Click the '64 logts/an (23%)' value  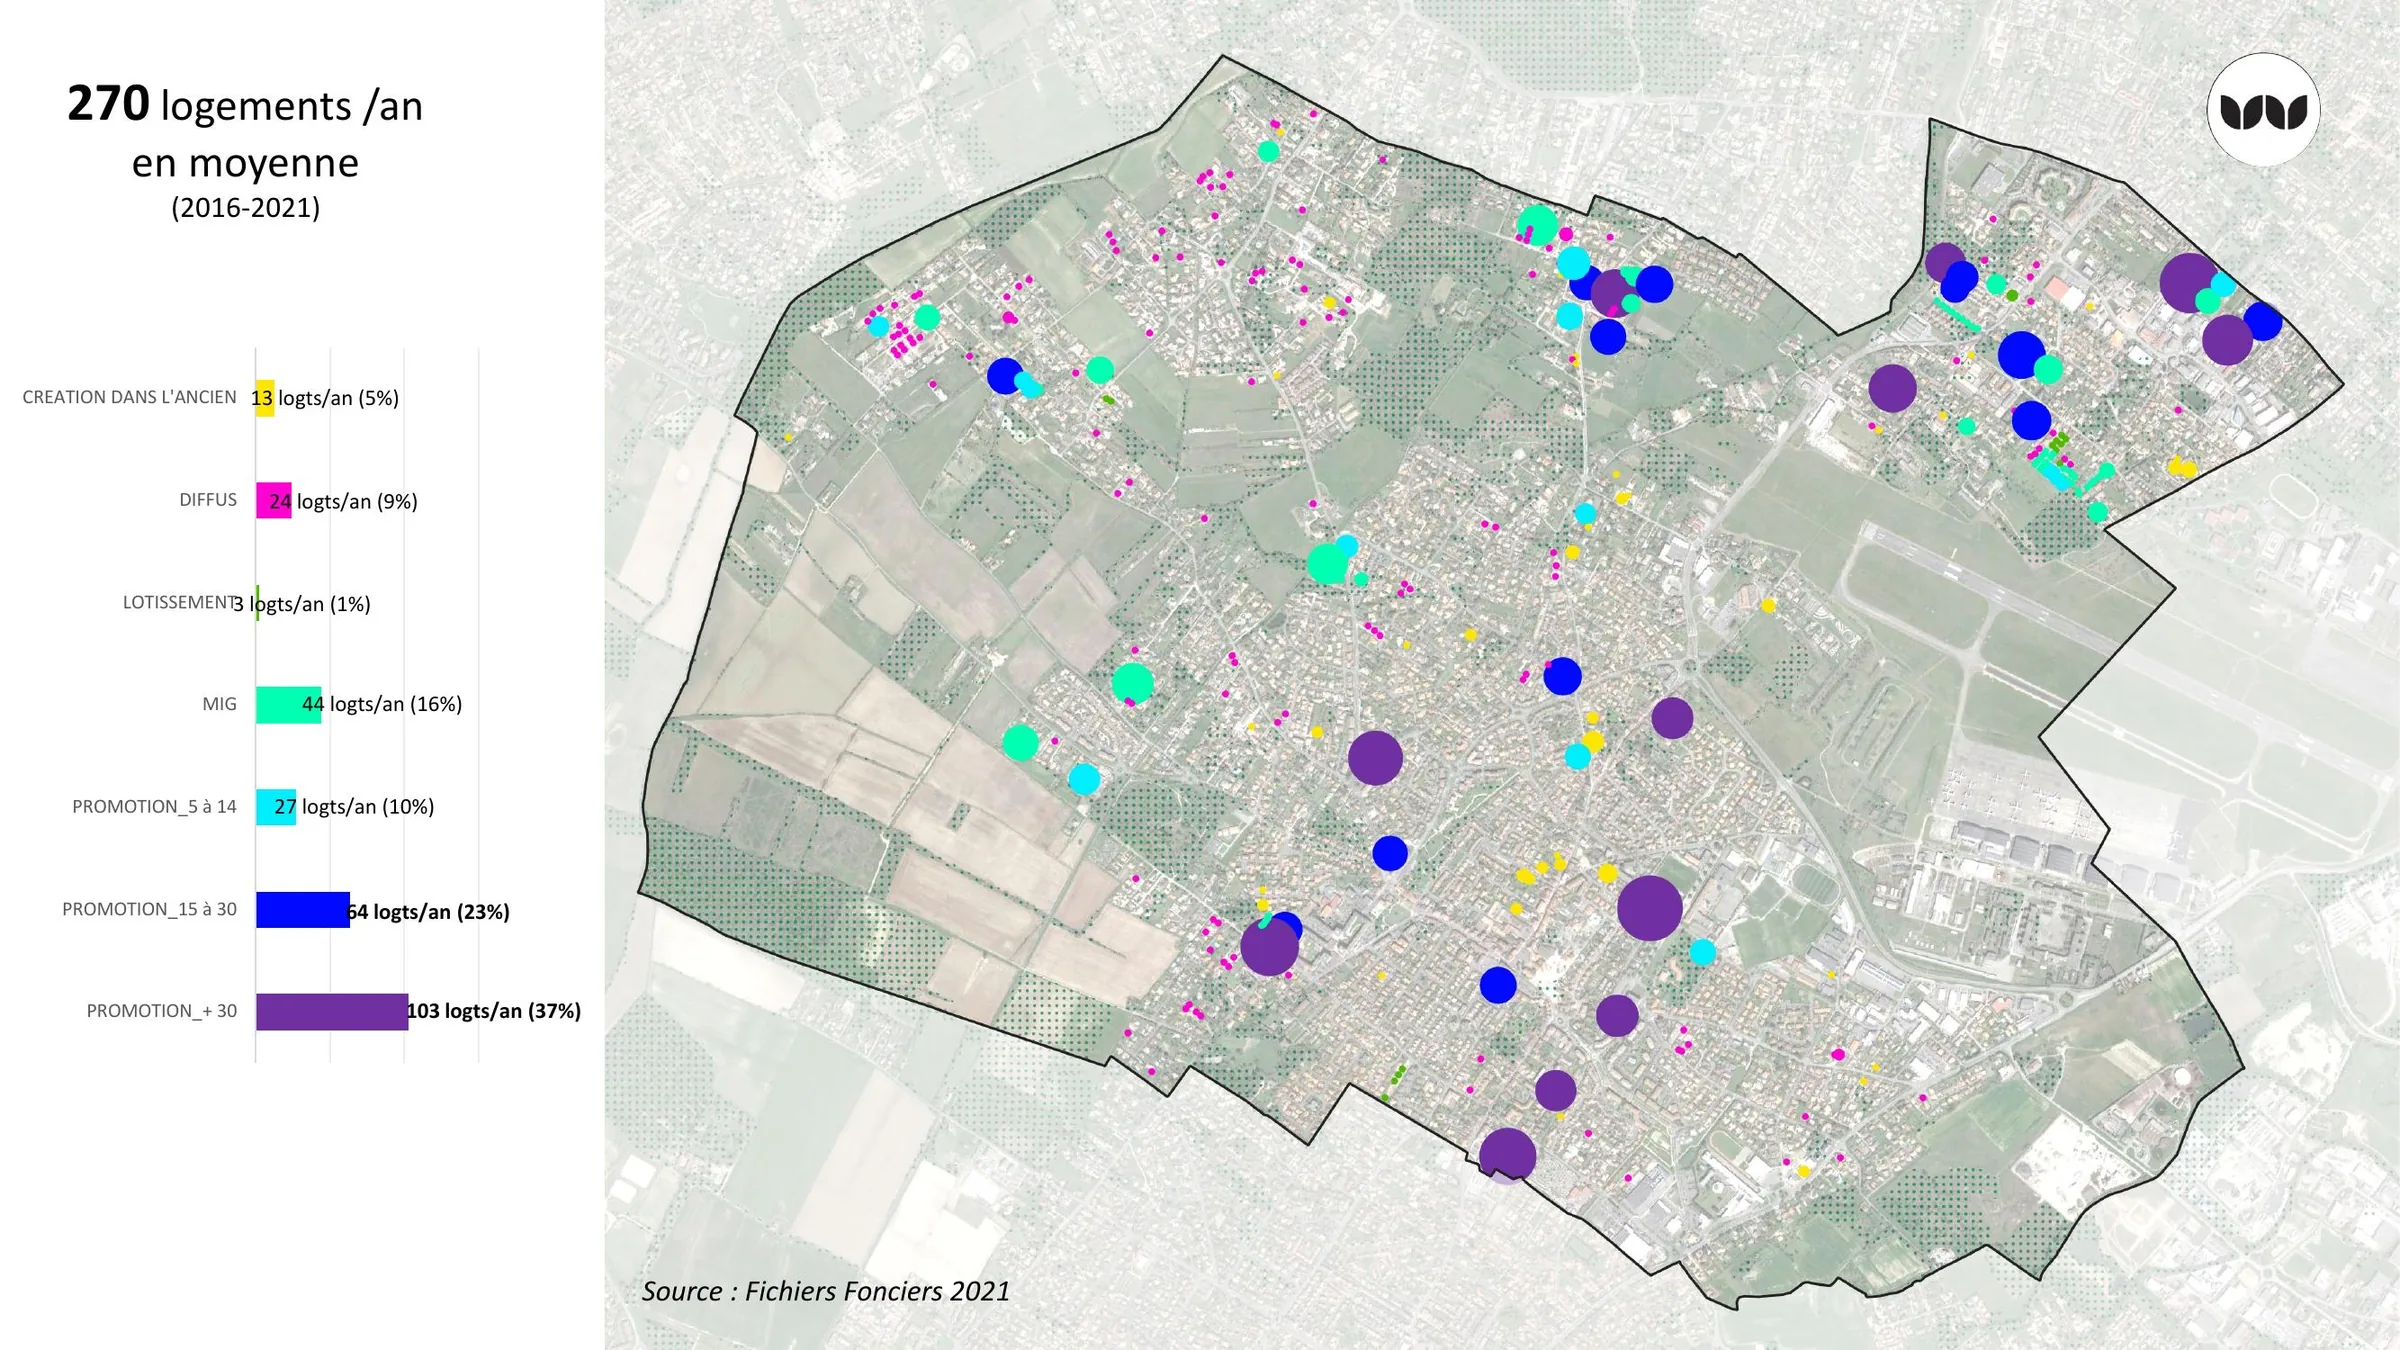tap(428, 912)
